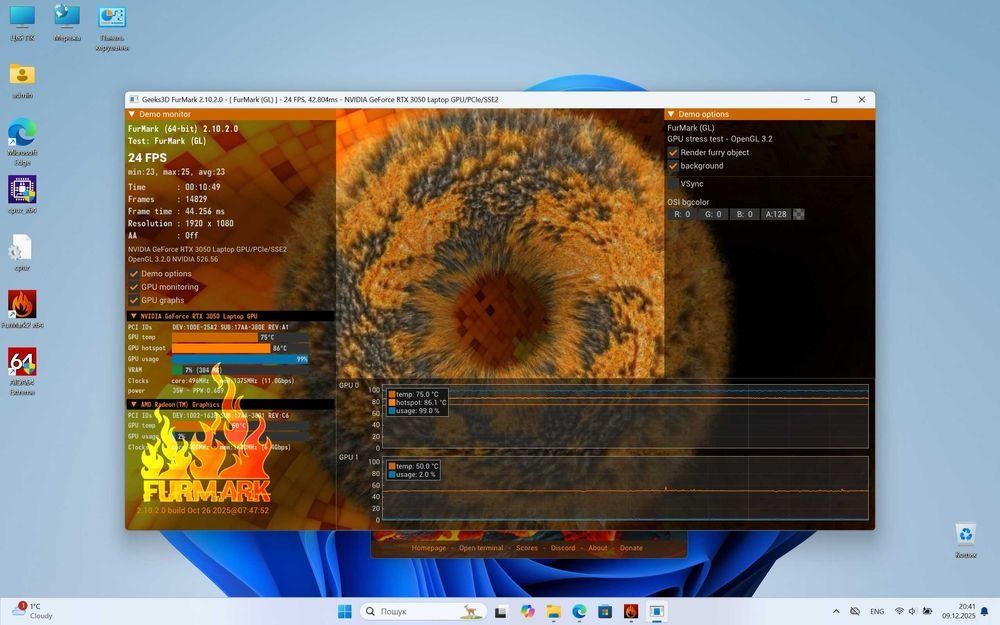Click the G: 0 color value field
This screenshot has width=1000, height=625.
click(713, 214)
